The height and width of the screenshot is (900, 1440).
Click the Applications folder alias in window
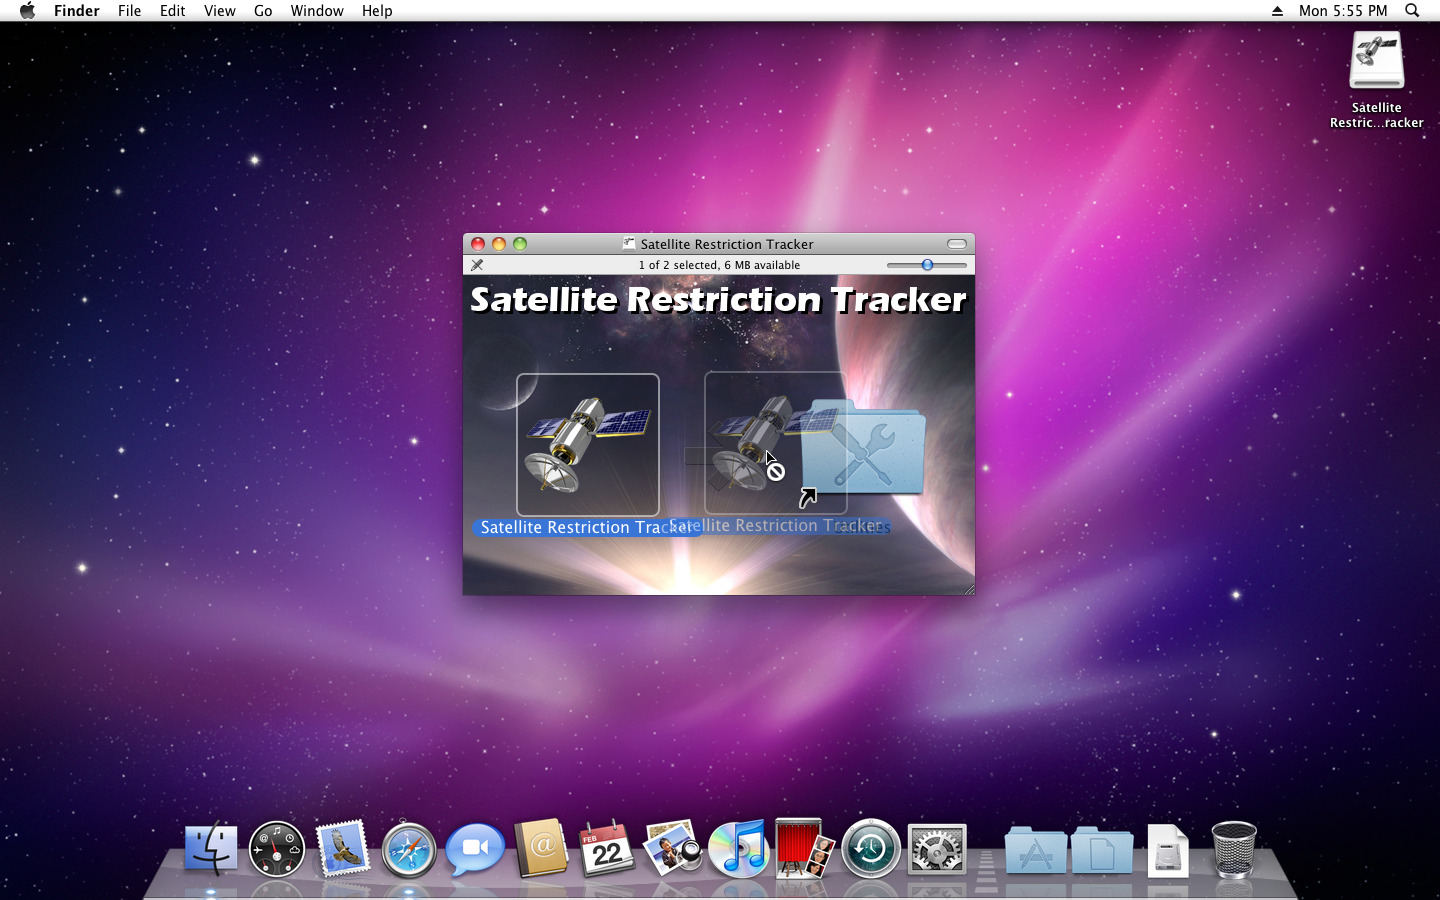point(865,448)
